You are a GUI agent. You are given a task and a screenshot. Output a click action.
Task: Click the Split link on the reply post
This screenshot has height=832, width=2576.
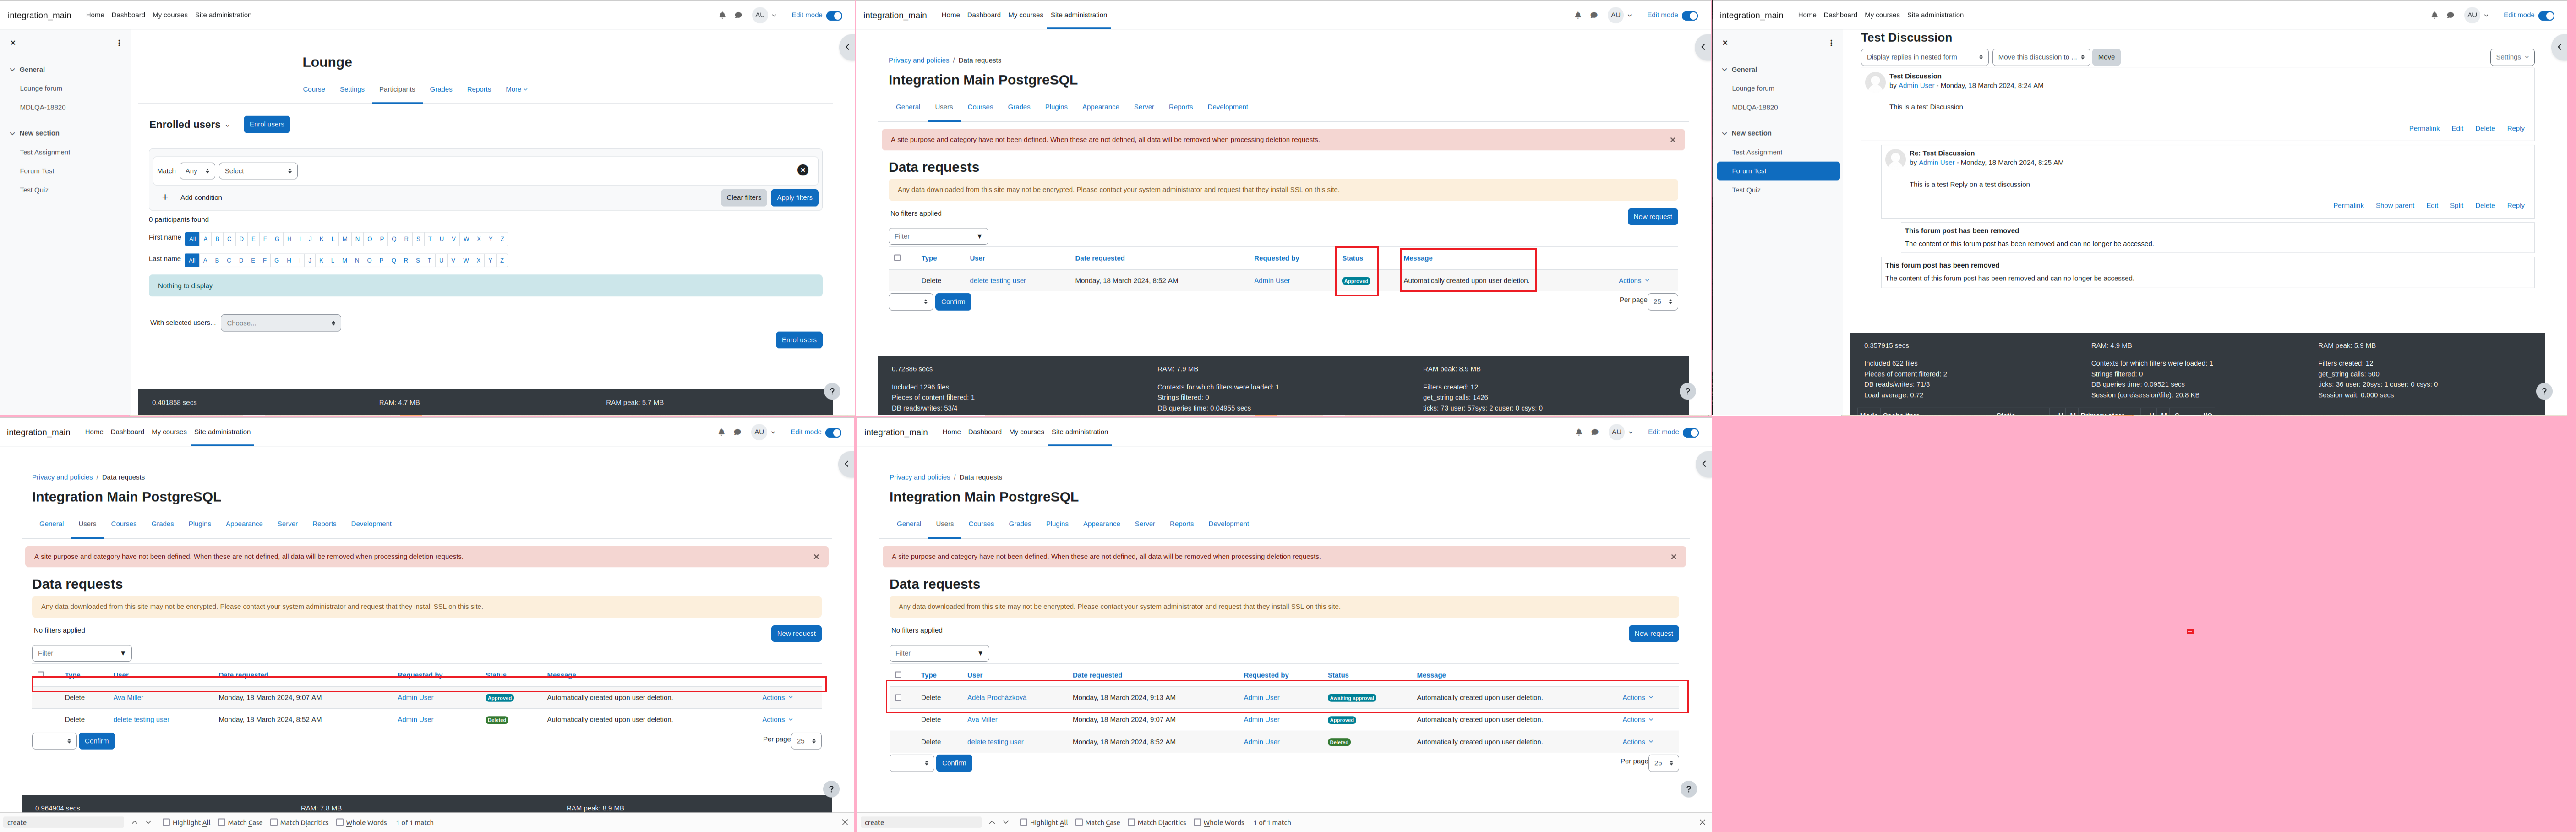2456,206
